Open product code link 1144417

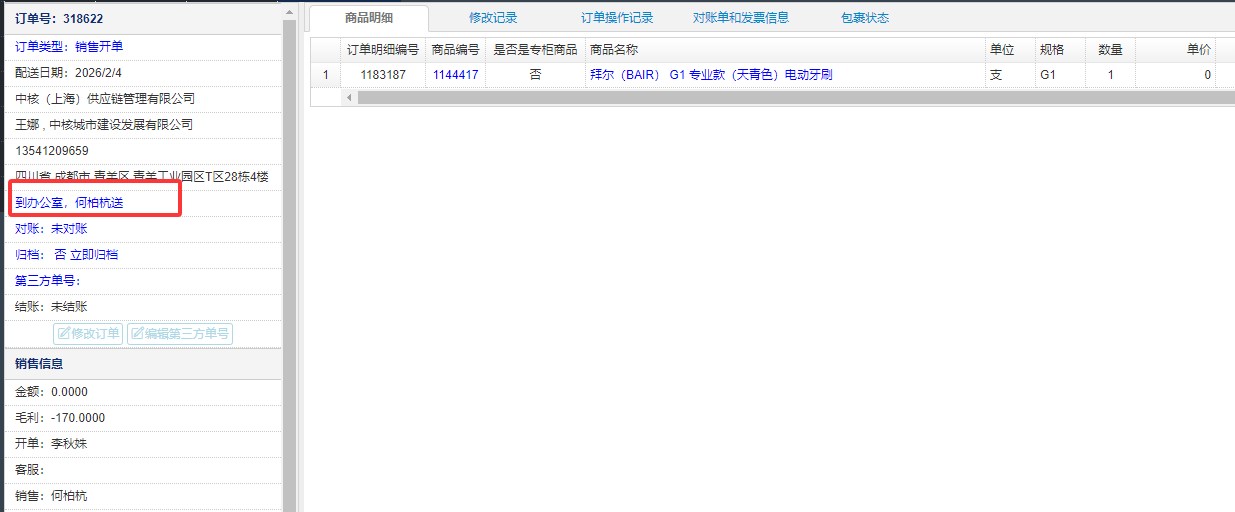455,75
